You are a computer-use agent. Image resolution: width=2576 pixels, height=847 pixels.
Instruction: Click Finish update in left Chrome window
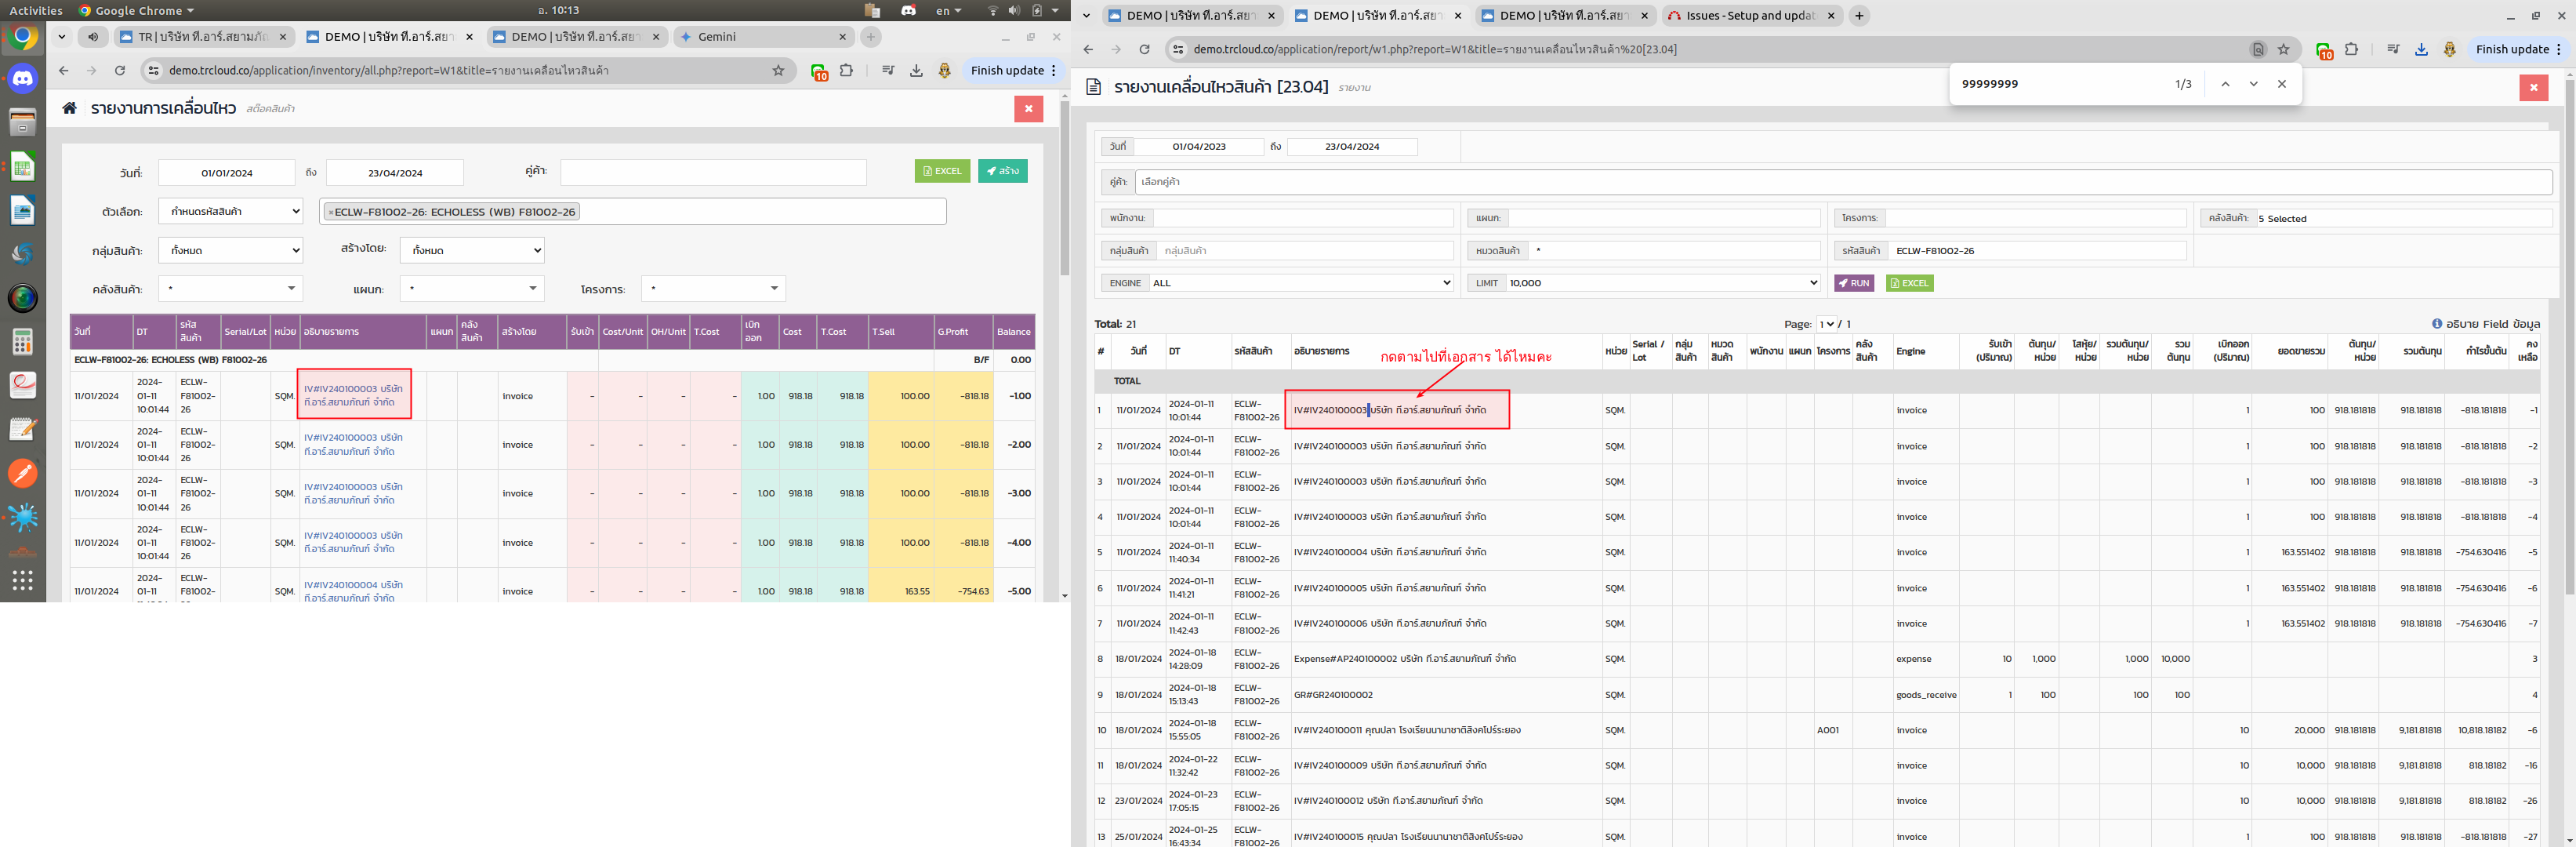coord(1013,70)
